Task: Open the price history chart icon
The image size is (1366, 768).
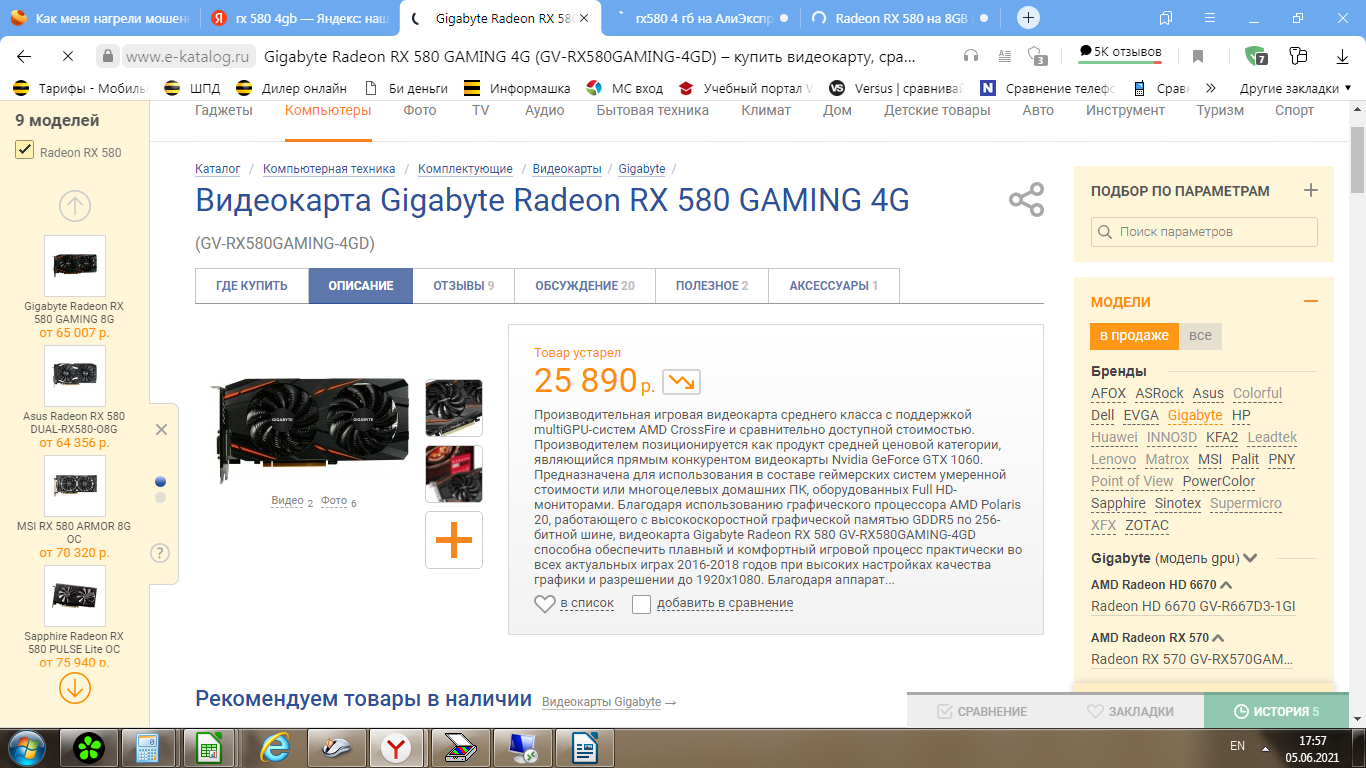Action: (x=681, y=382)
